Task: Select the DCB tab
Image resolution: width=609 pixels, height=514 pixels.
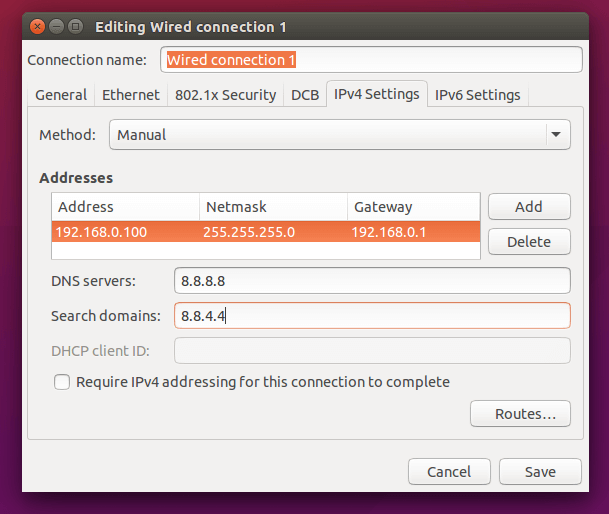Action: pyautogui.click(x=305, y=95)
